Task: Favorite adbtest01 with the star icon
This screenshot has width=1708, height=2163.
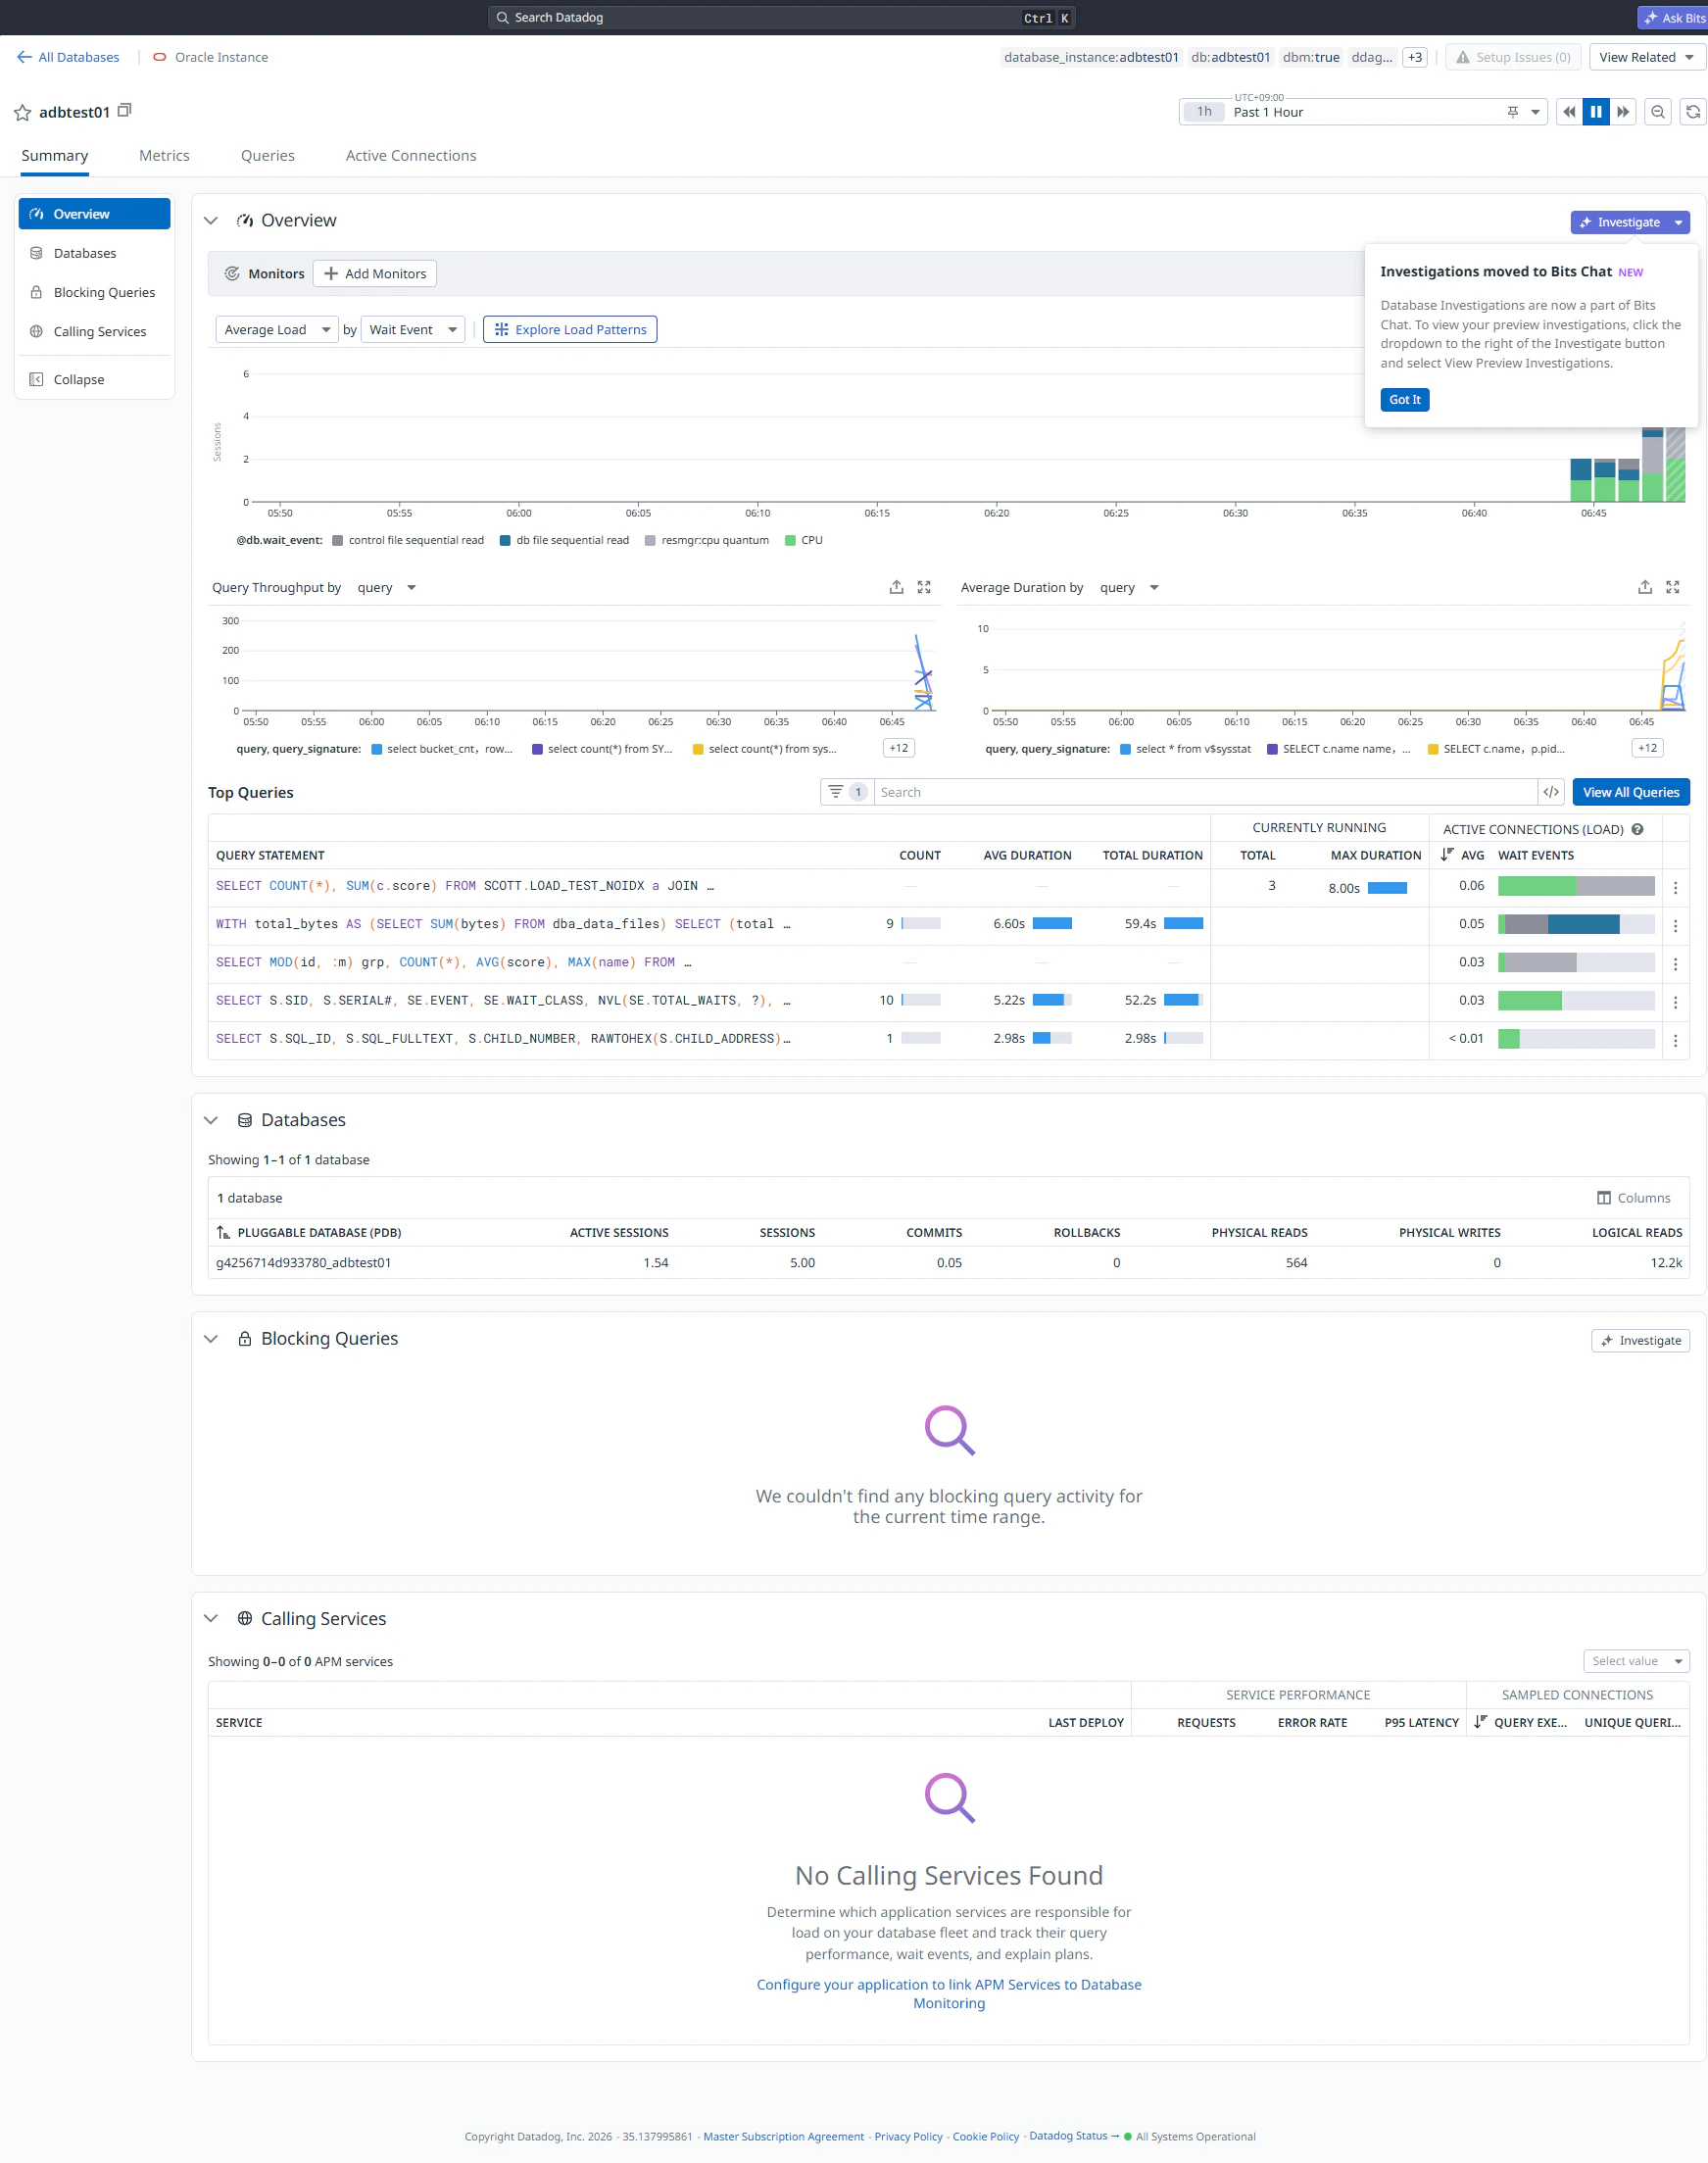Action: 22,113
